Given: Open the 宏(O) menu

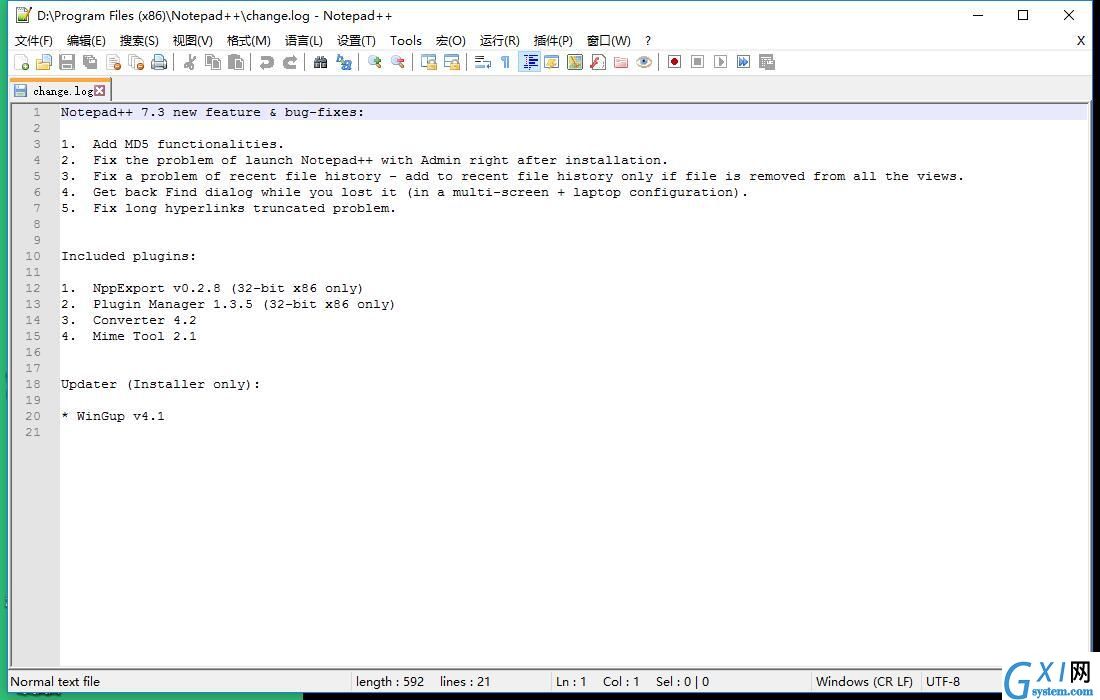Looking at the screenshot, I should 450,41.
